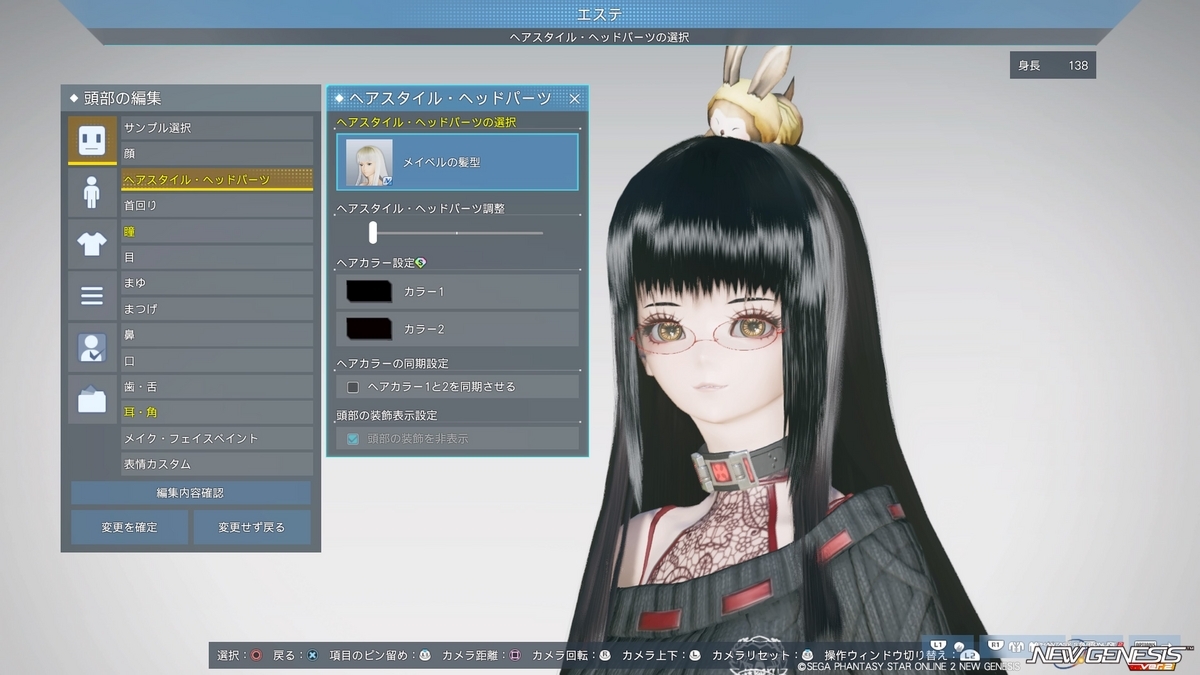Open the person-with-checkmark category icon
This screenshot has height=675, width=1200.
(x=92, y=348)
